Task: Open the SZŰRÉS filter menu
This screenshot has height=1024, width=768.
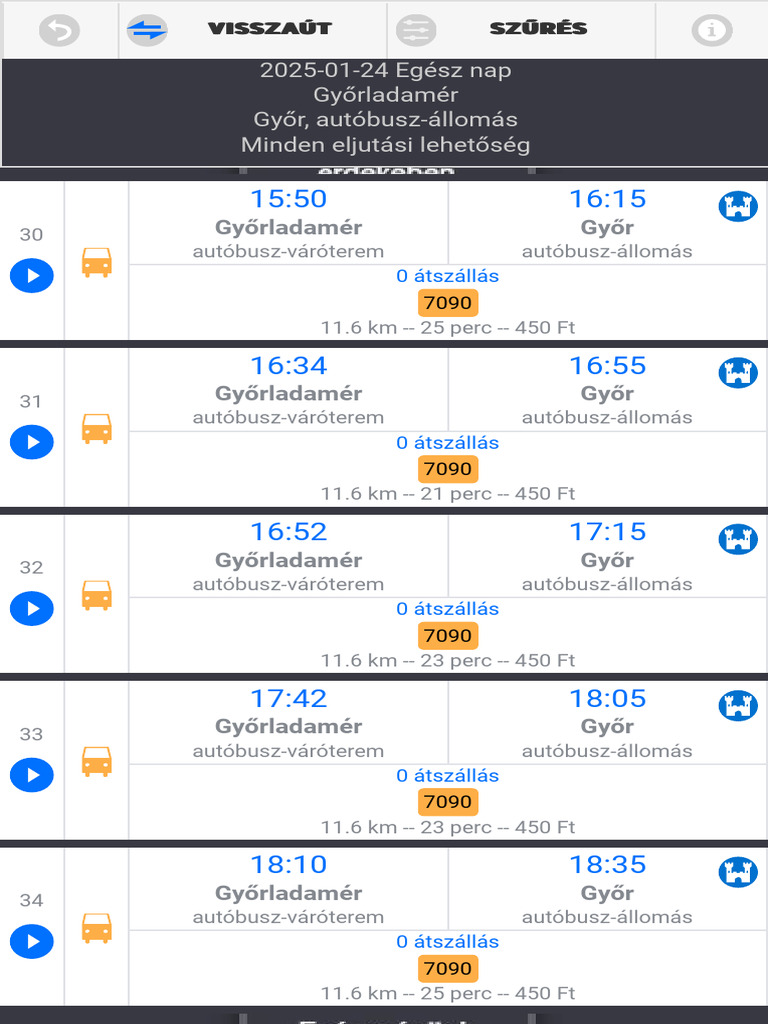Action: click(x=538, y=29)
